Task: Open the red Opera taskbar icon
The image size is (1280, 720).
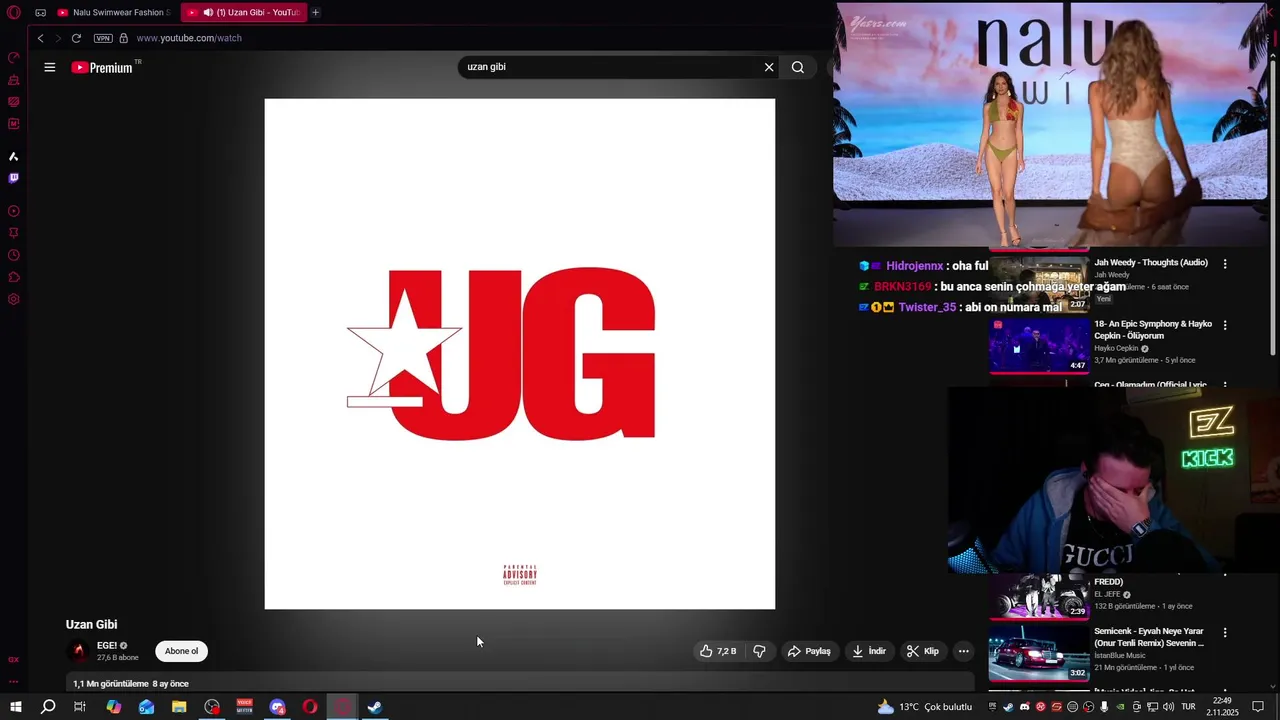Action: pos(310,707)
